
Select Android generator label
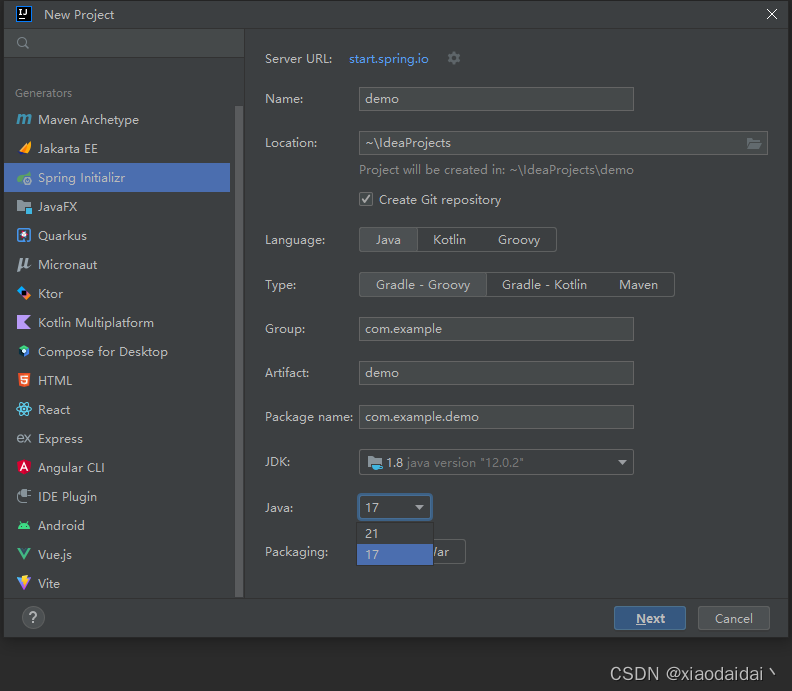tap(61, 525)
